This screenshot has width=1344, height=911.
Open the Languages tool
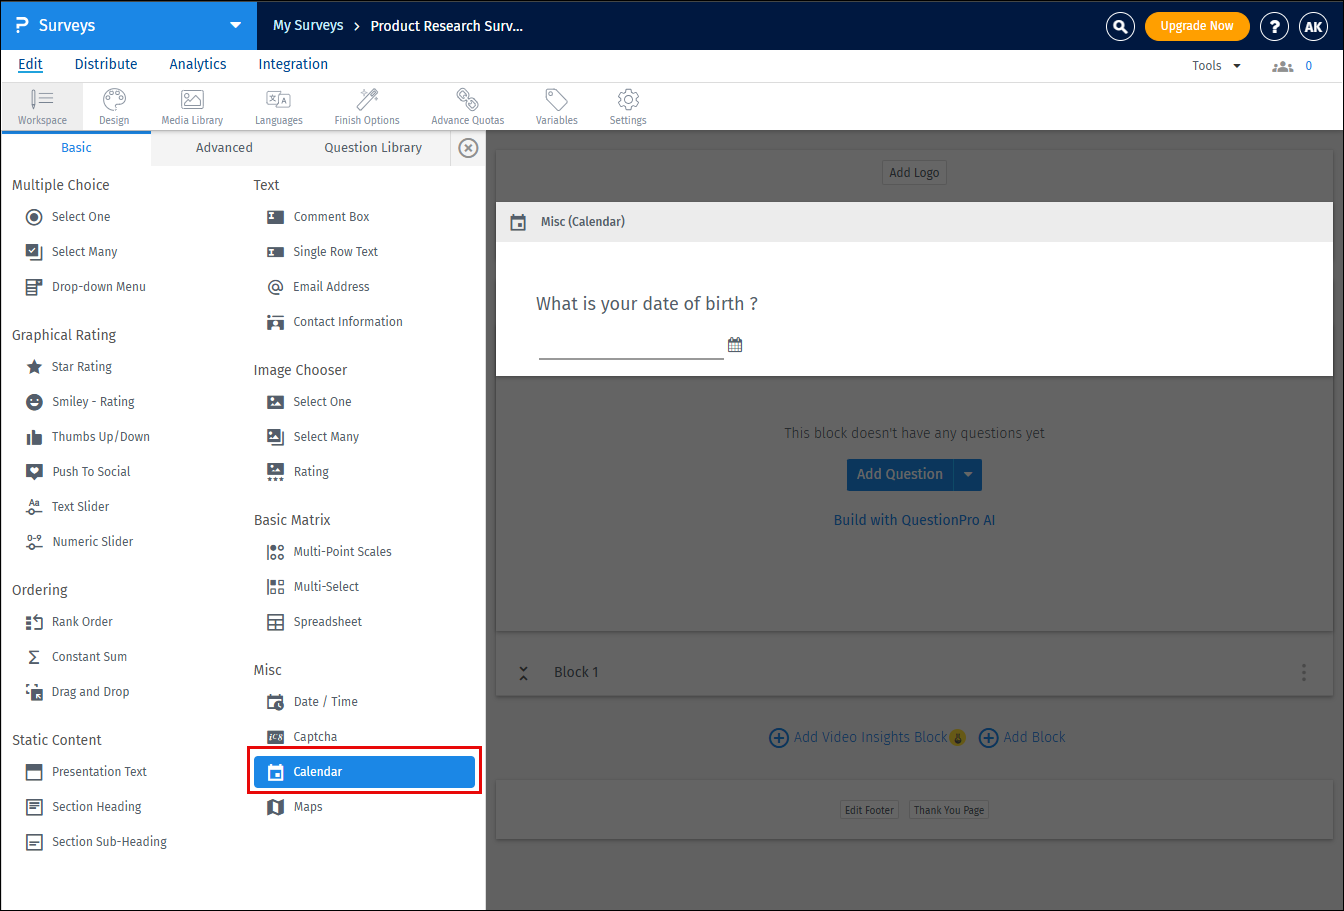point(278,106)
